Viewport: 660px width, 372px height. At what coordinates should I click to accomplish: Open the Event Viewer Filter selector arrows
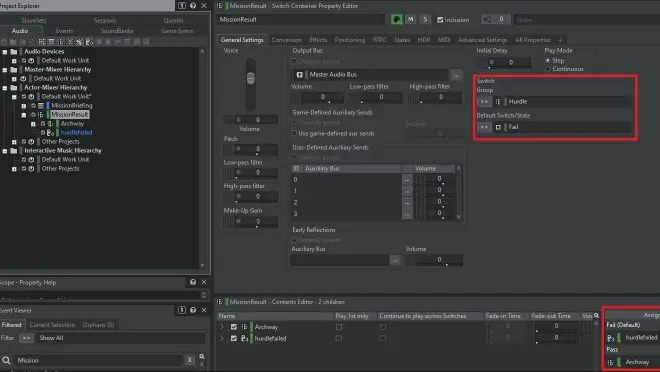pyautogui.click(x=26, y=338)
